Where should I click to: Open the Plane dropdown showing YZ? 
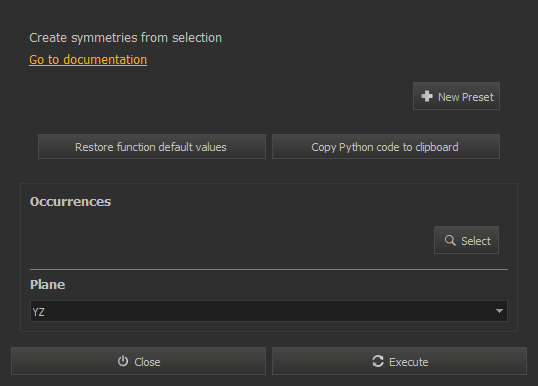pyautogui.click(x=269, y=311)
